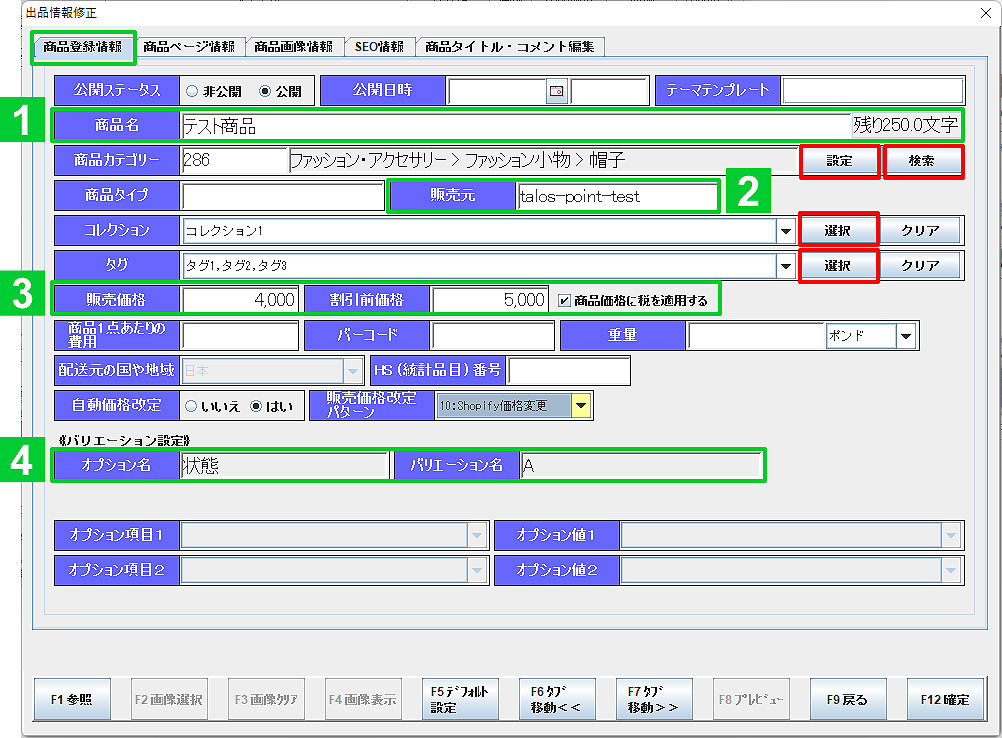Go to 商品画像情報 tab
Image resolution: width=1002 pixels, height=738 pixels.
(x=293, y=46)
